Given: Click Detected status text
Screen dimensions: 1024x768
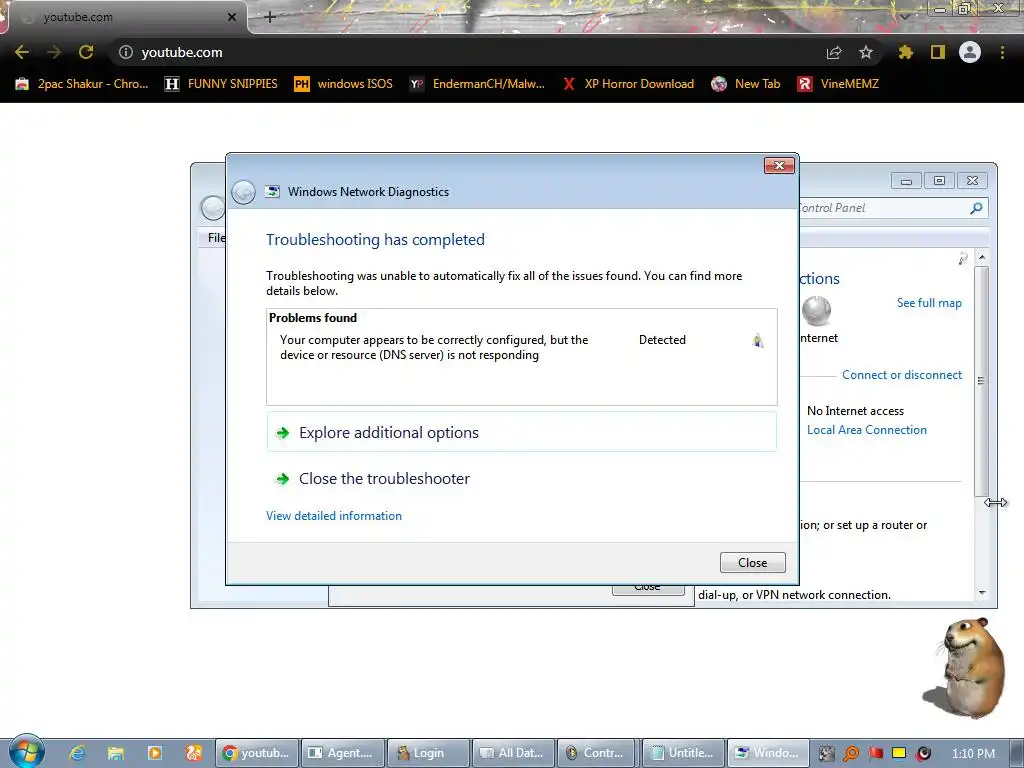Looking at the screenshot, I should [x=662, y=340].
